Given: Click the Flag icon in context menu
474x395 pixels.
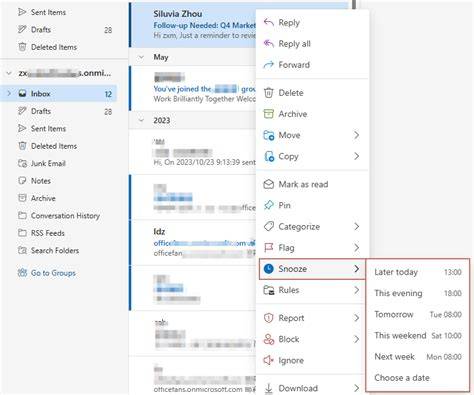Looking at the screenshot, I should (269, 248).
